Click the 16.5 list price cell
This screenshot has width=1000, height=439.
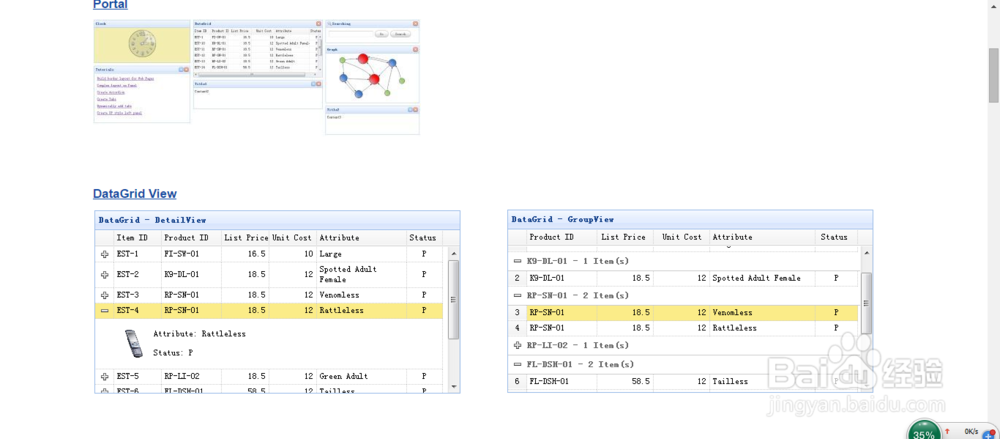pos(246,254)
